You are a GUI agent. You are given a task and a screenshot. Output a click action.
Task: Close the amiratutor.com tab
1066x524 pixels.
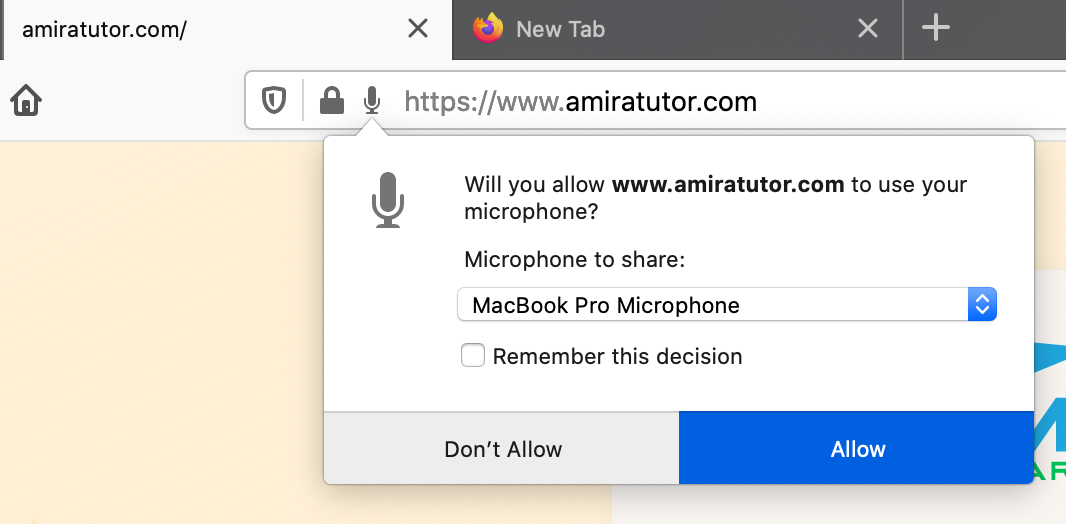coord(417,29)
